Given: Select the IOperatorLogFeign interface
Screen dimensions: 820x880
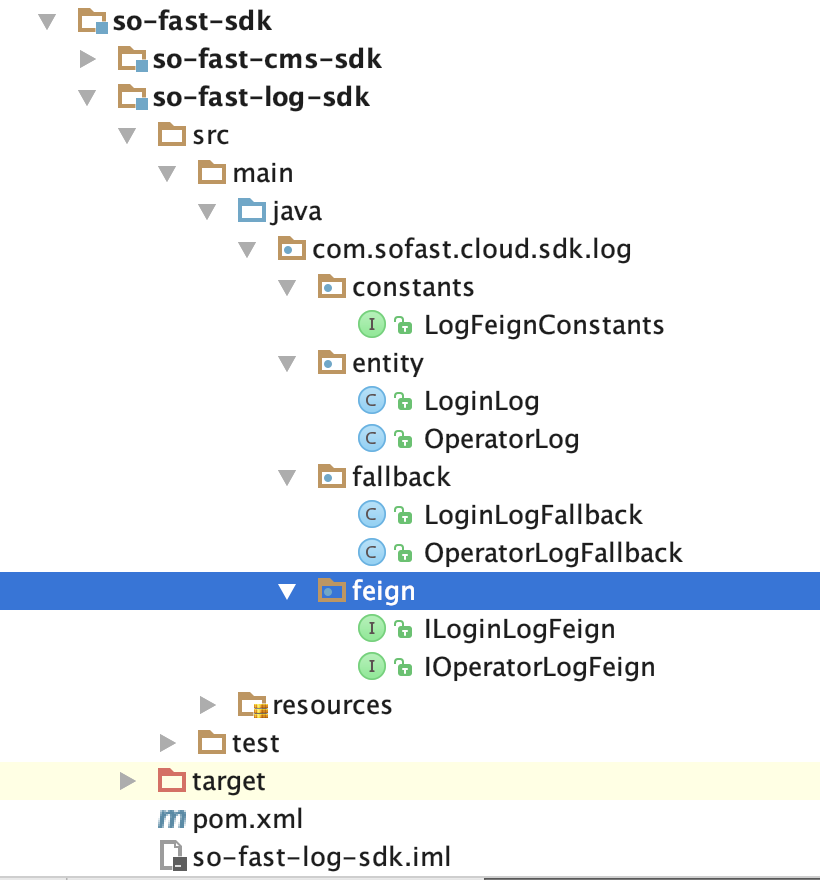Looking at the screenshot, I should click(539, 667).
